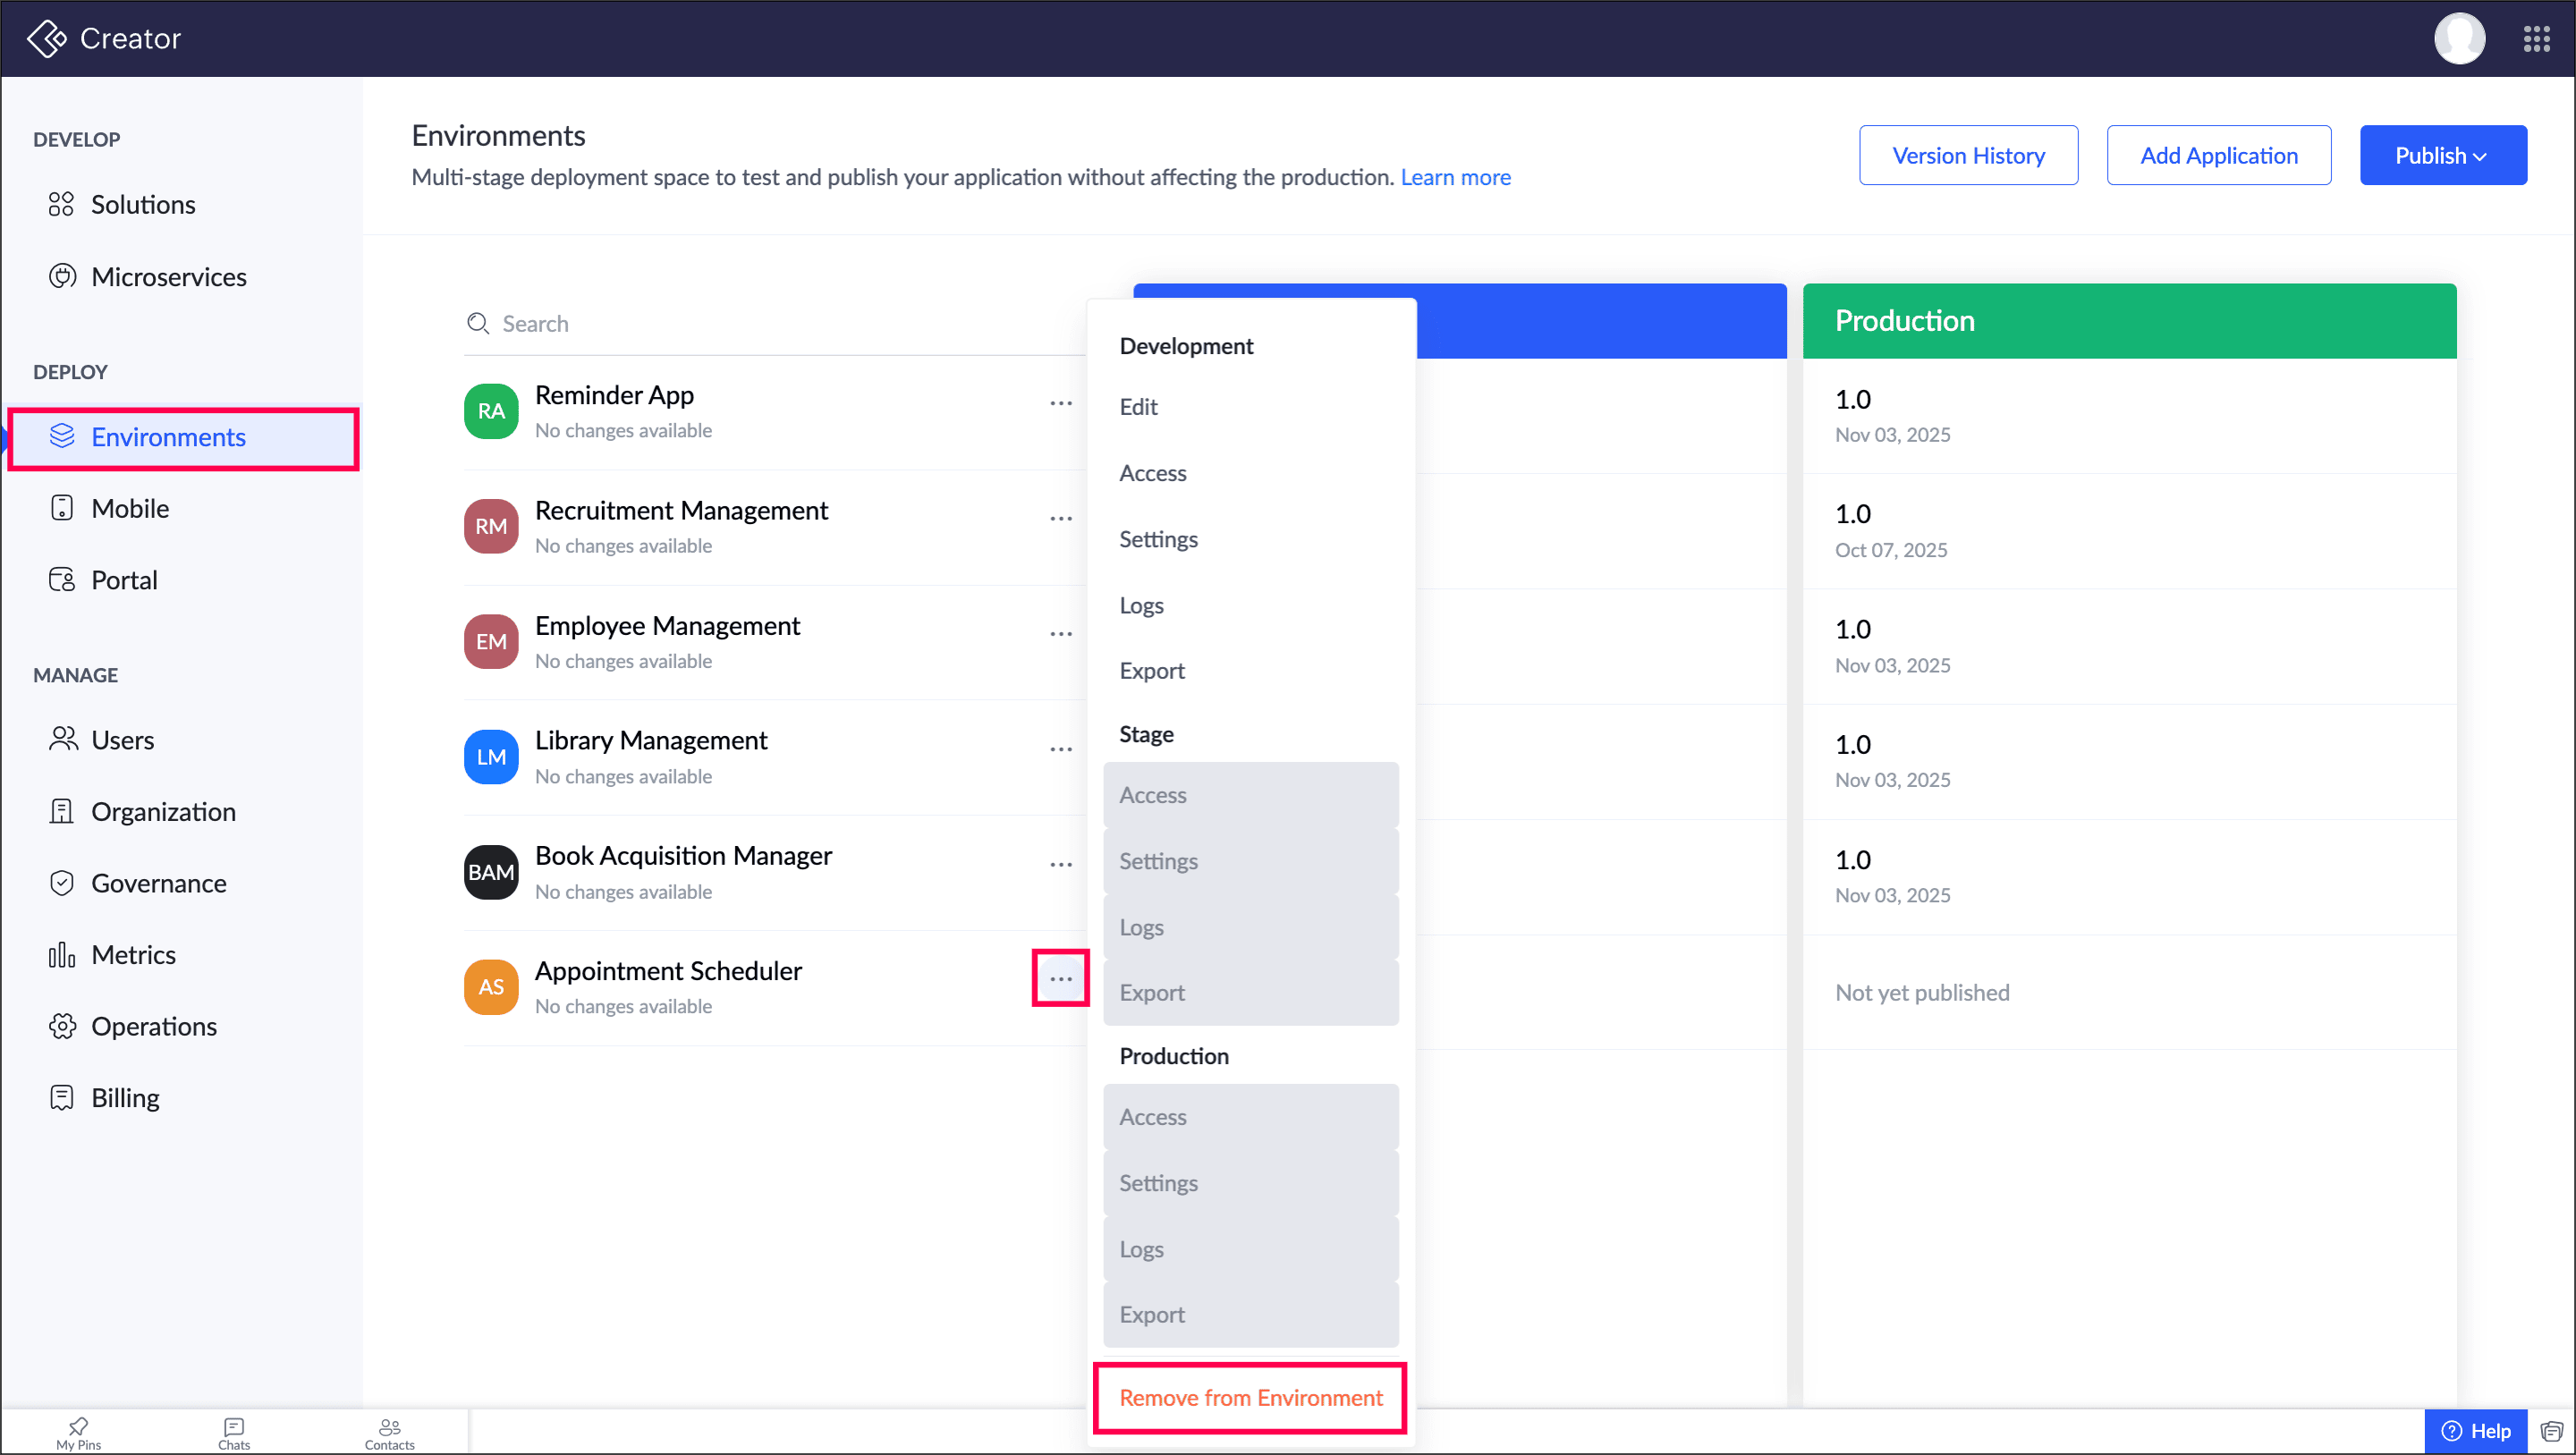Open the apps grid launcher icon
Viewport: 2576px width, 1455px height.
2535,39
